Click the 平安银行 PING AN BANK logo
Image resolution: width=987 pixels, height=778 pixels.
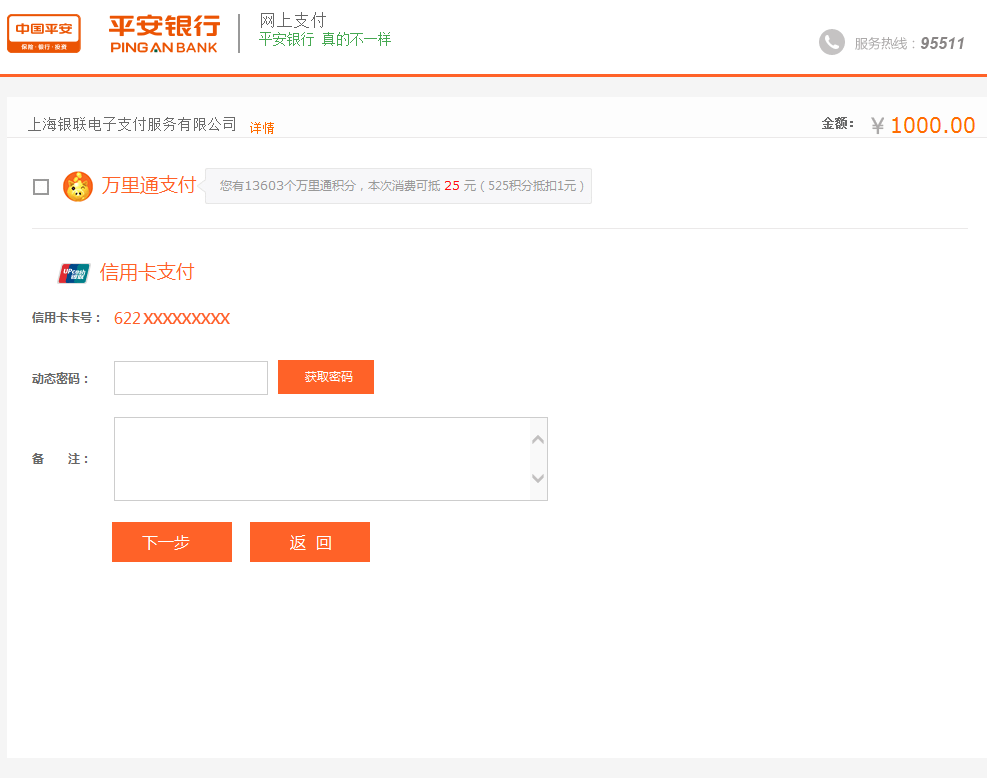click(164, 34)
